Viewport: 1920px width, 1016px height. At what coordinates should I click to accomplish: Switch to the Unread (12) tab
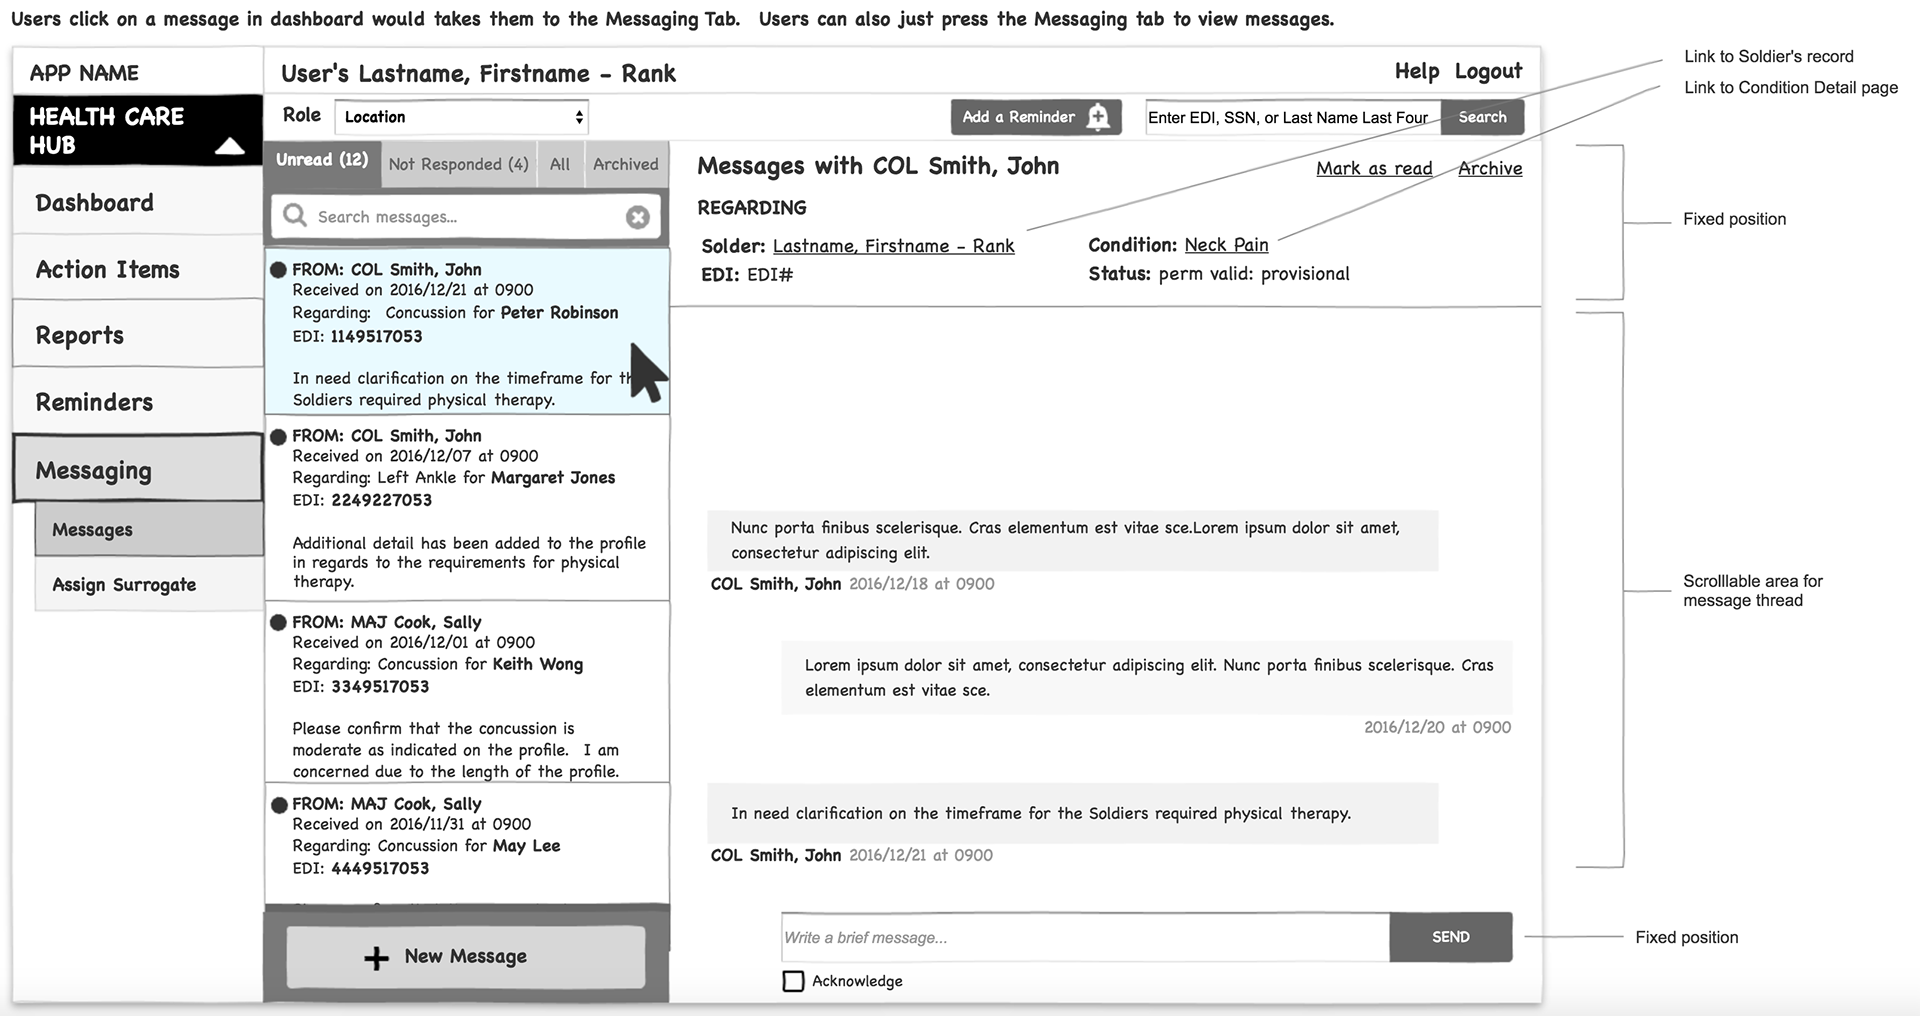[x=322, y=161]
